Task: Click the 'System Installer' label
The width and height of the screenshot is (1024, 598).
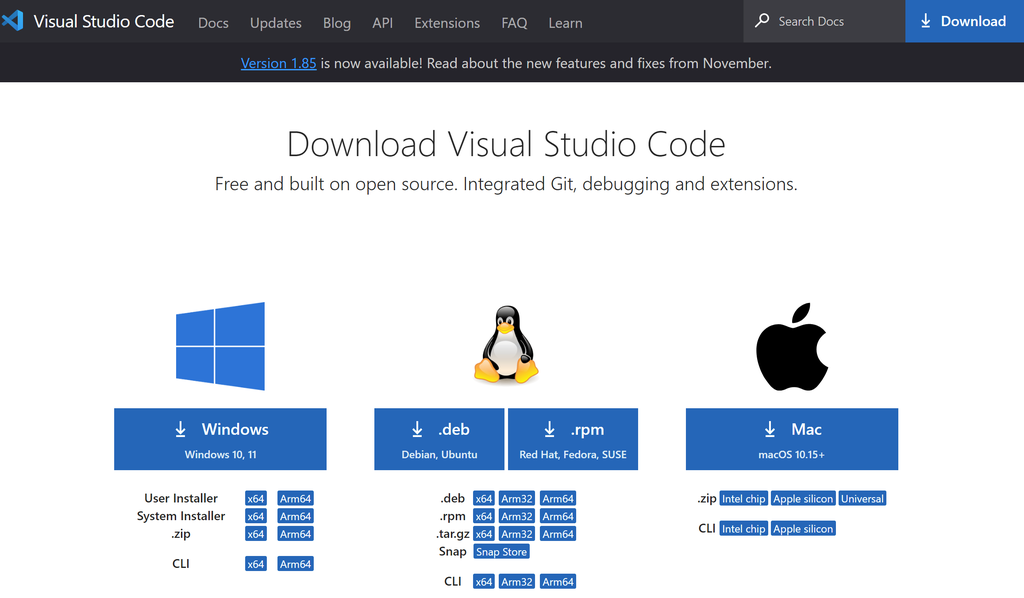Action: point(181,516)
